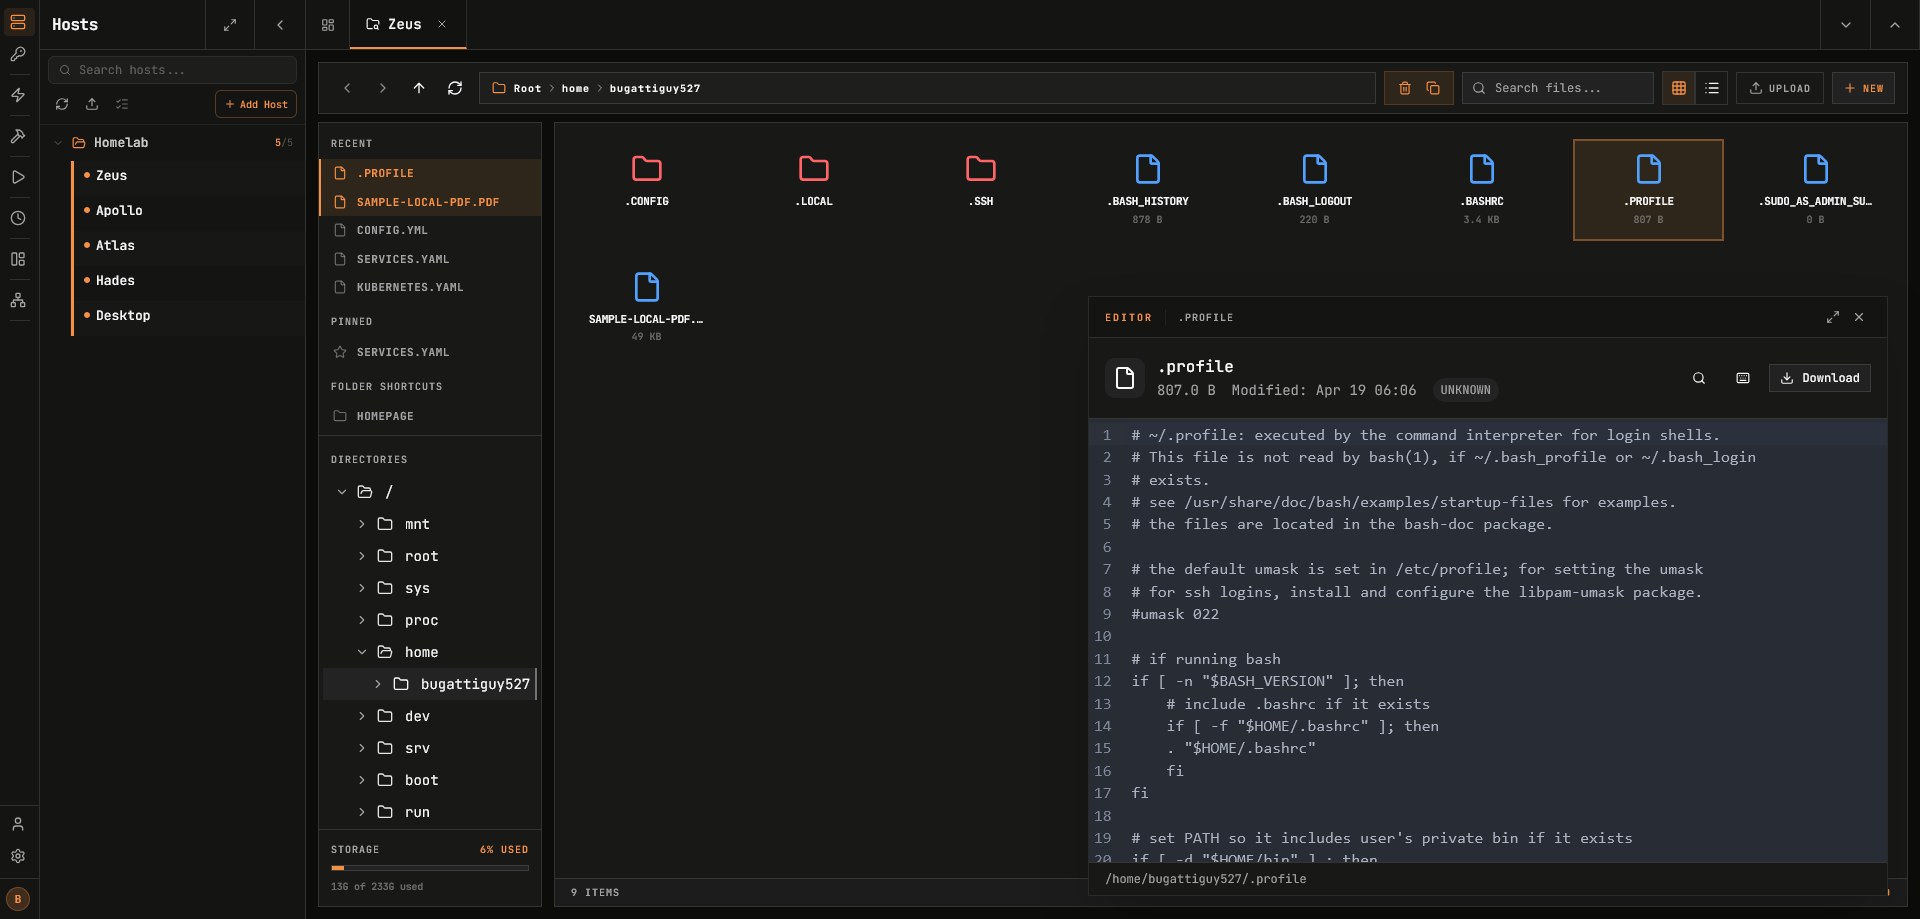Open SAMPLE-LOCAL-PDF.PDF from recent list
Screen dimensions: 1920x919
[x=430, y=202]
